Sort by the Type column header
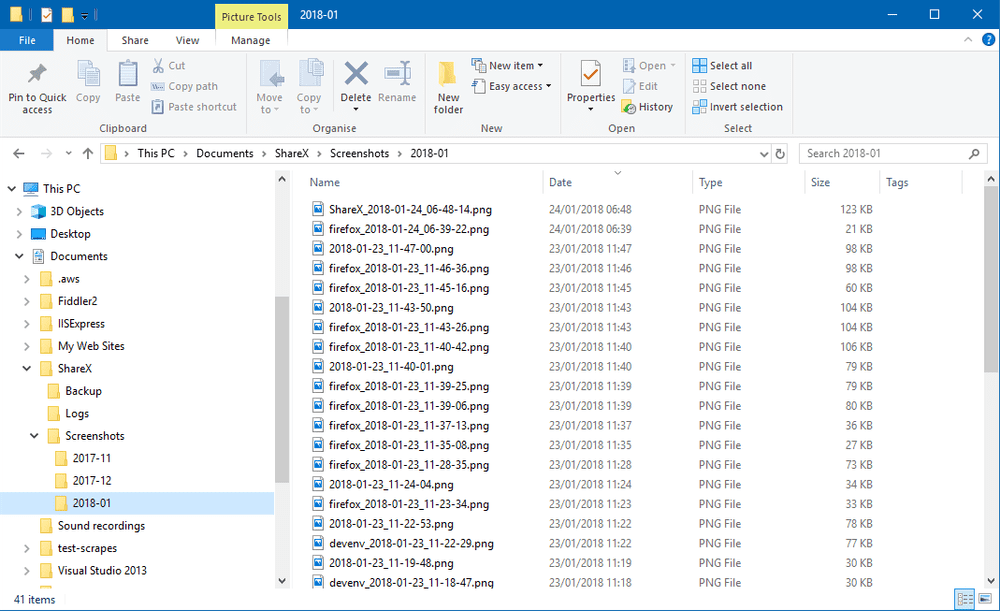1000x611 pixels. (710, 182)
